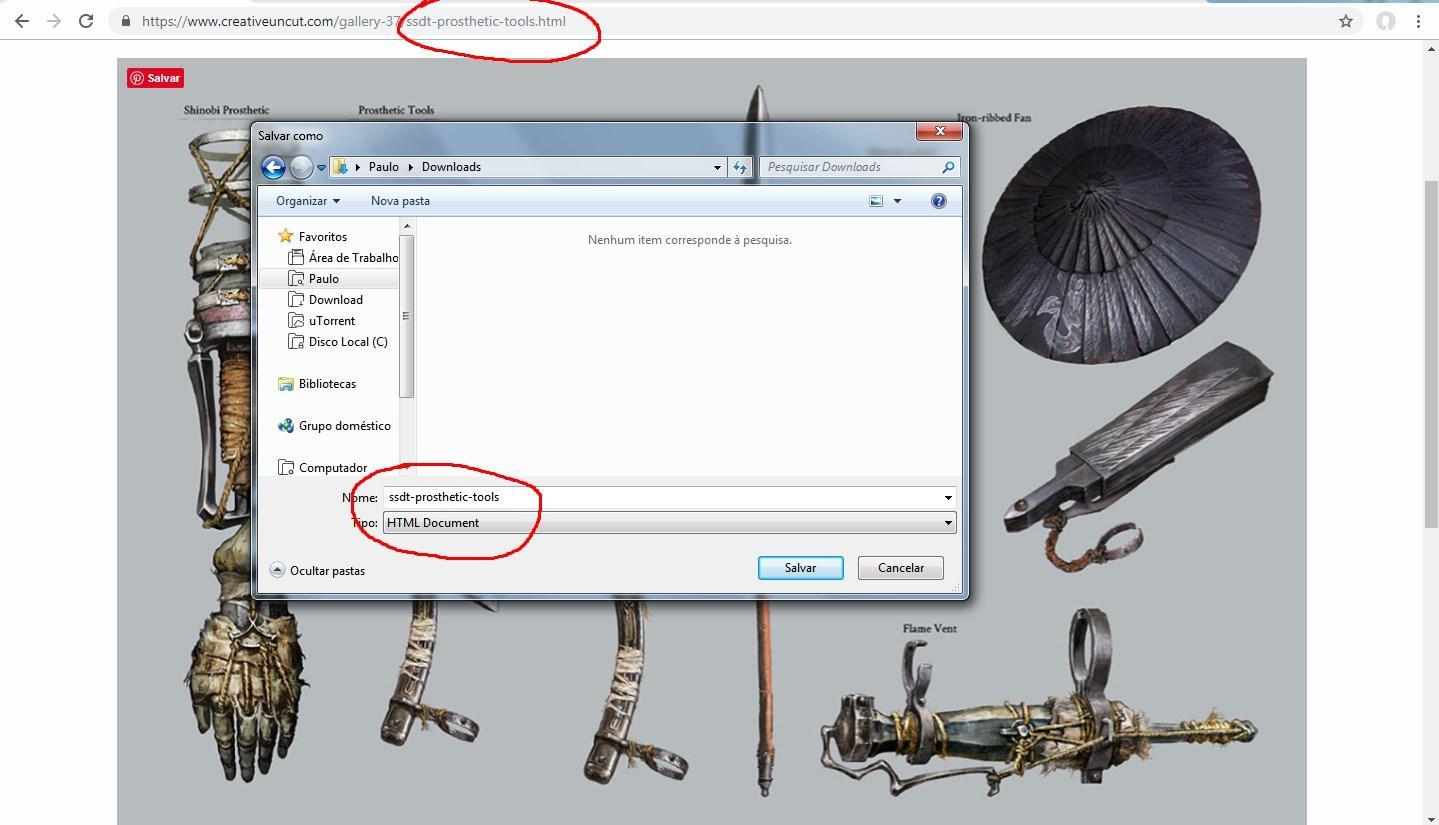The image size is (1439, 825).
Task: Select Download in the sidebar
Action: (x=335, y=300)
